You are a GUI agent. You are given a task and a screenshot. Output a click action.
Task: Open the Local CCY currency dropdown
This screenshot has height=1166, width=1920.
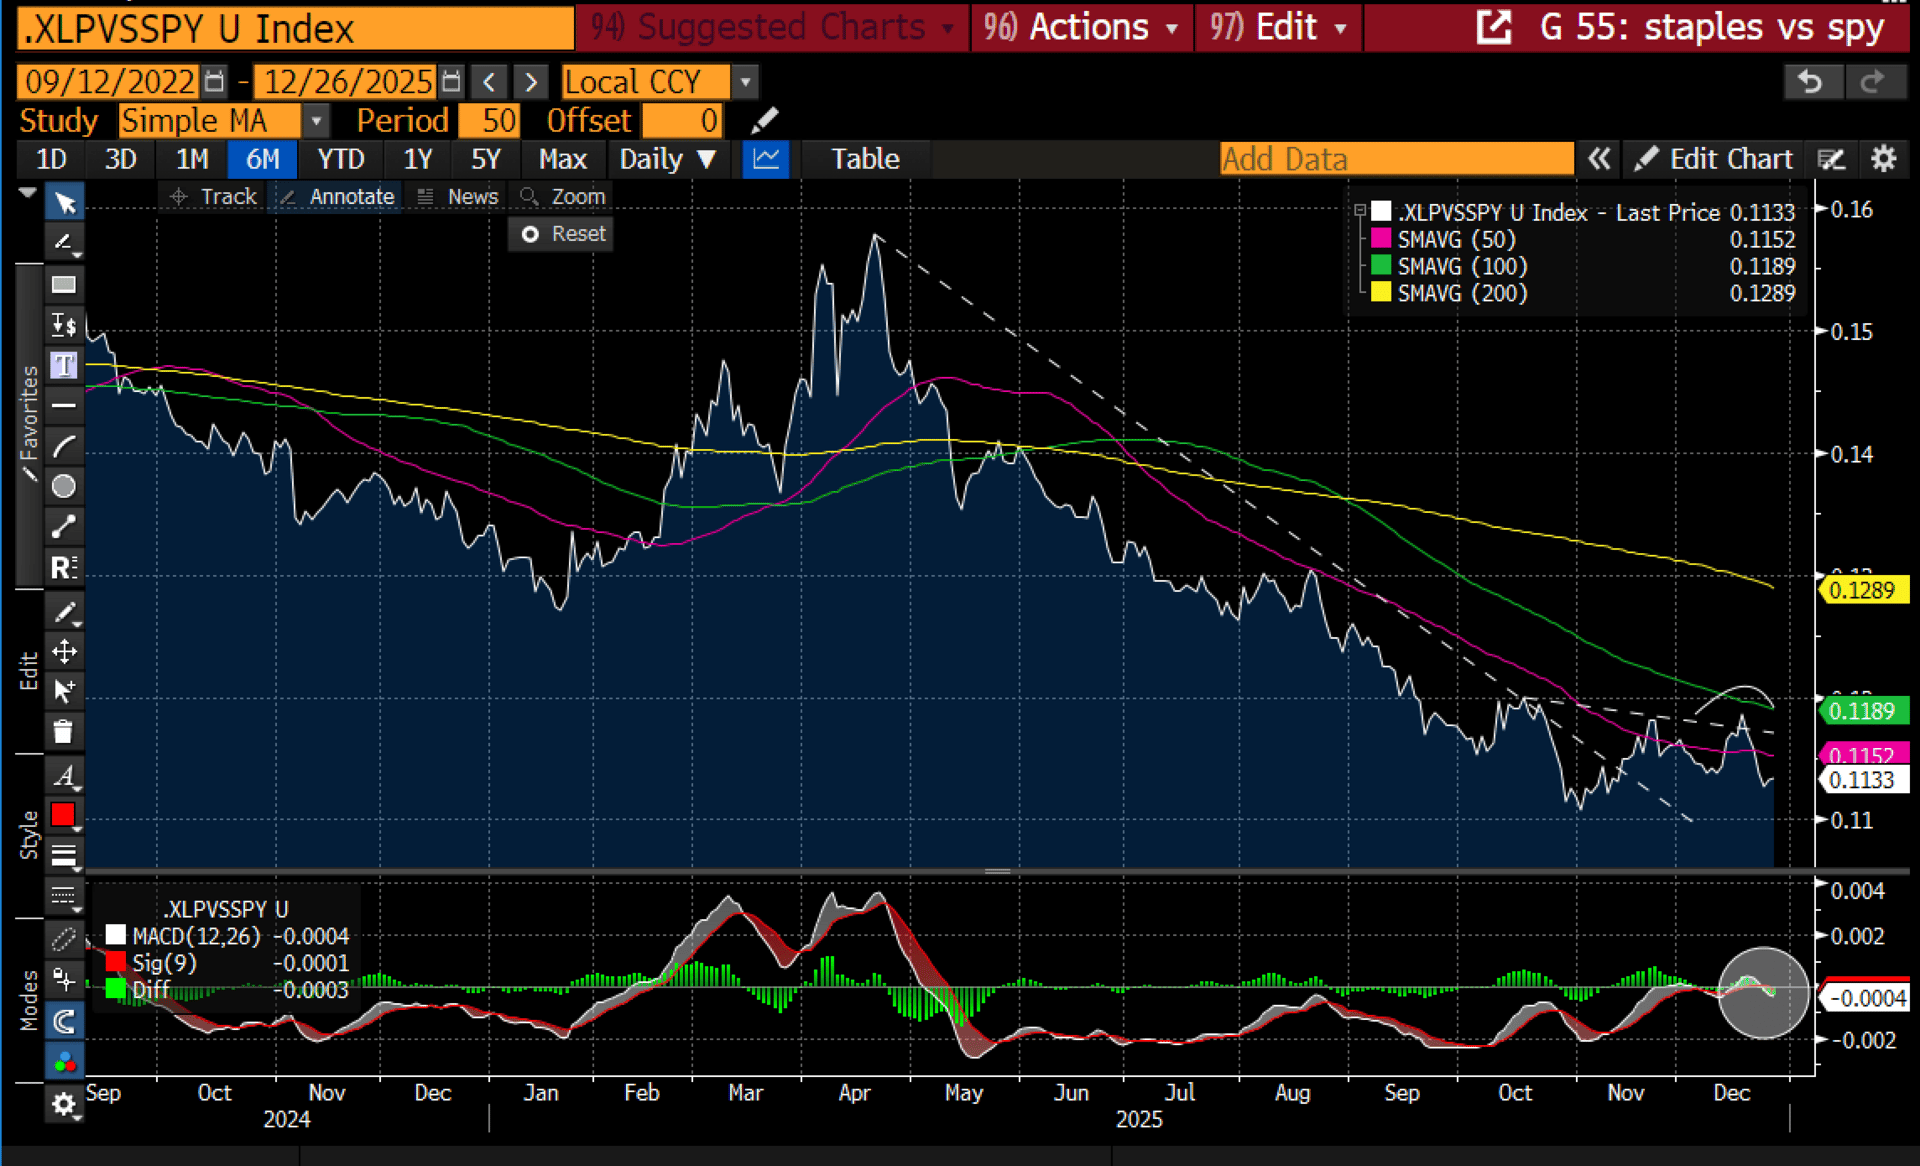point(745,82)
